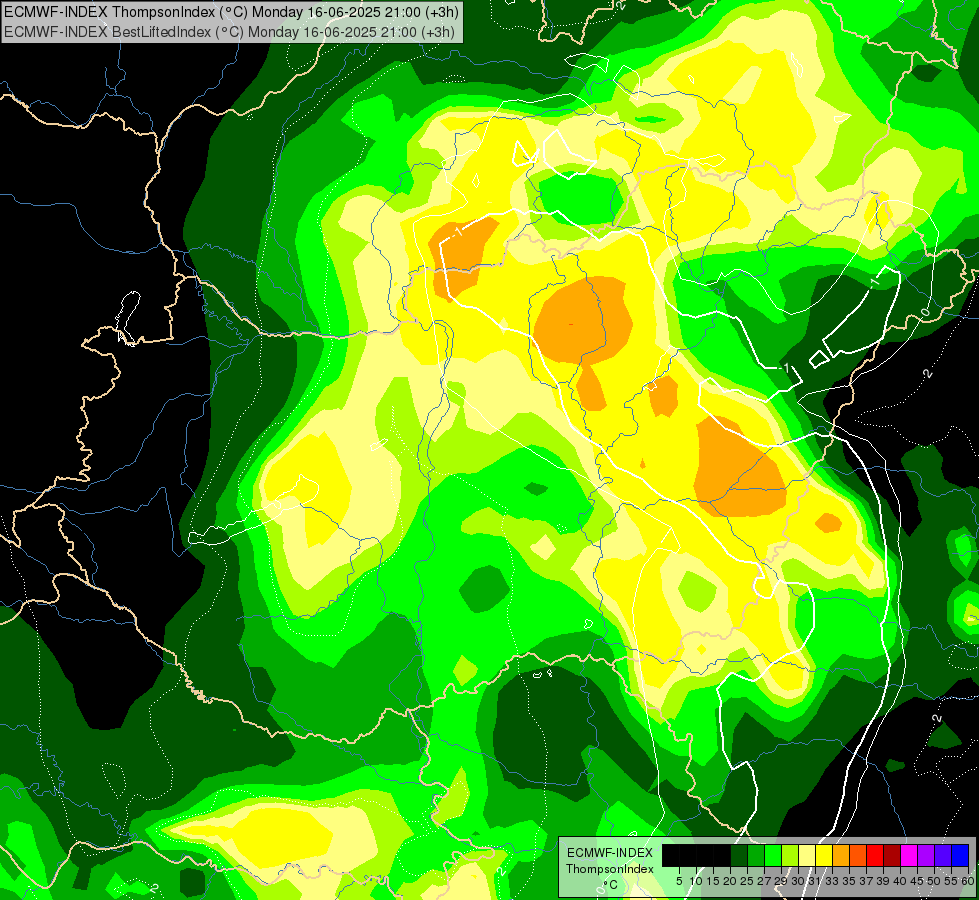Image resolution: width=979 pixels, height=900 pixels.
Task: Pick the yellow-green legend swatch for 29-30
Action: [x=790, y=855]
